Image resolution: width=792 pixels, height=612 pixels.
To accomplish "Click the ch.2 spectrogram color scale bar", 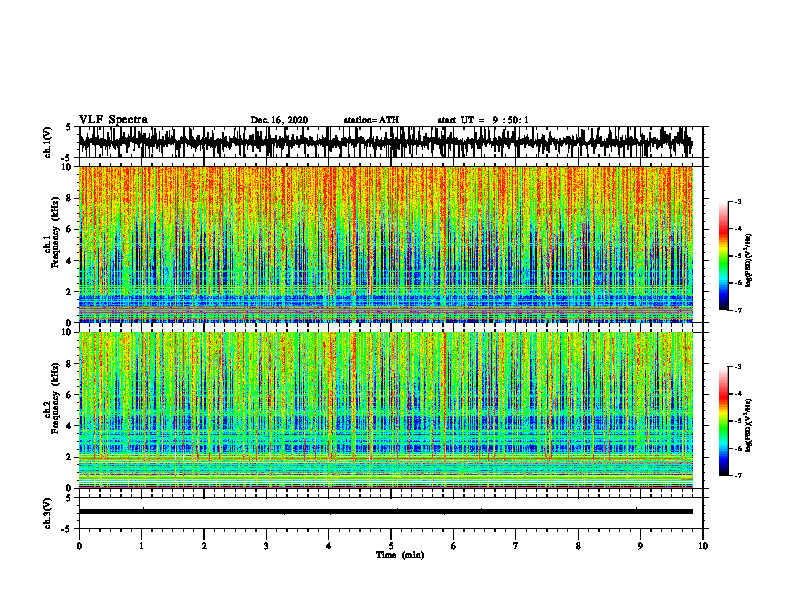I will point(723,421).
